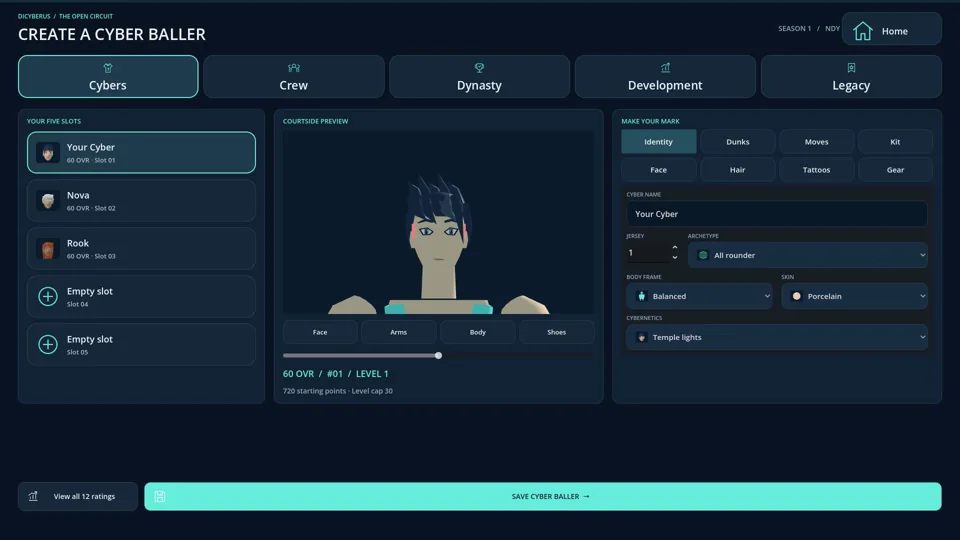This screenshot has height=540, width=960.
Task: Focus preview on Arms
Action: point(399,332)
